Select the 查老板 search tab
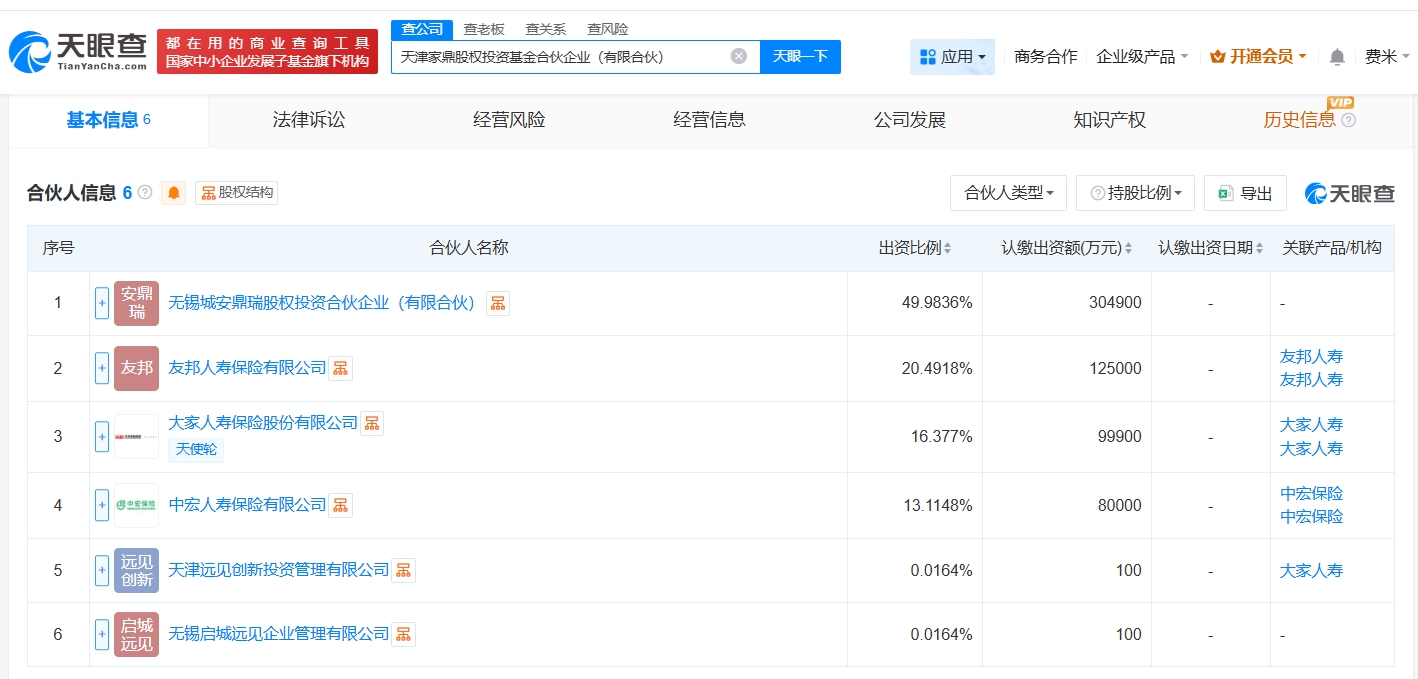Screen dimensions: 1418x679 click(x=484, y=29)
